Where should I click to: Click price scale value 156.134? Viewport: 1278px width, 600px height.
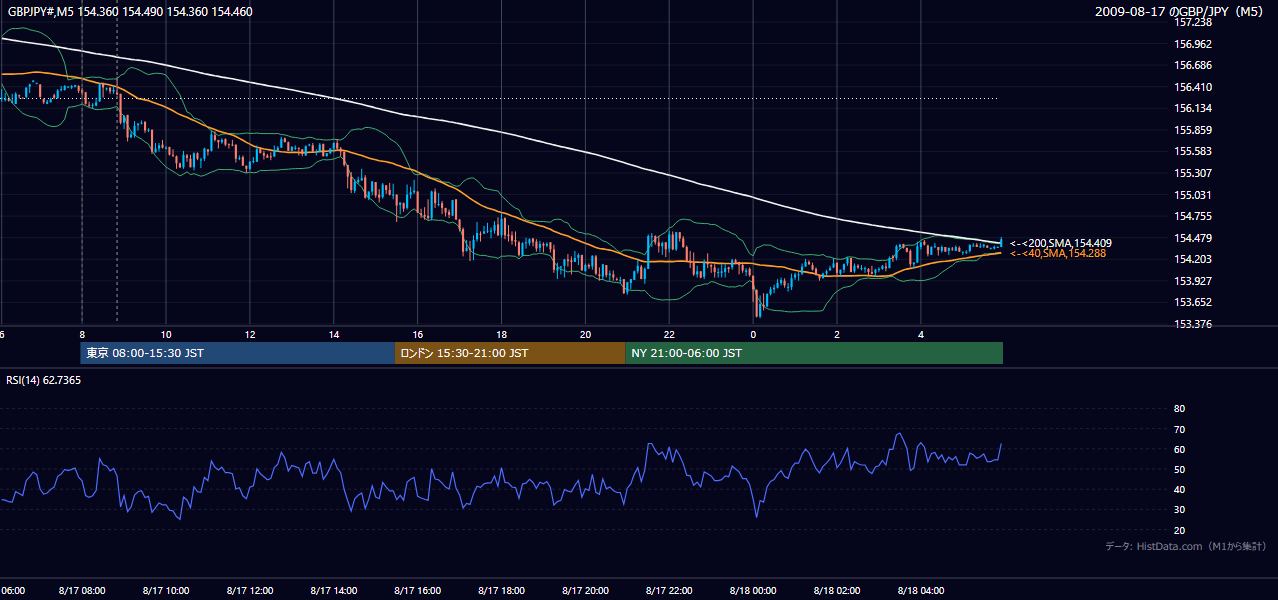click(1192, 108)
